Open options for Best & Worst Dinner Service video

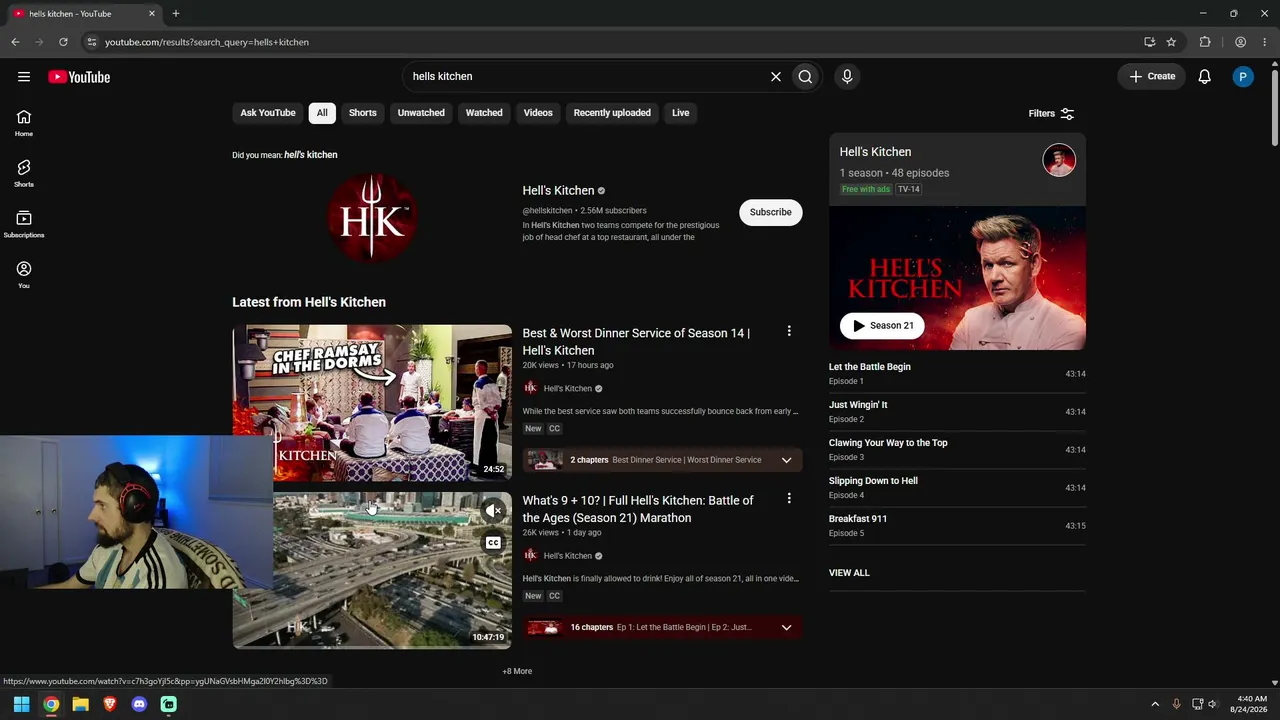[x=789, y=331]
